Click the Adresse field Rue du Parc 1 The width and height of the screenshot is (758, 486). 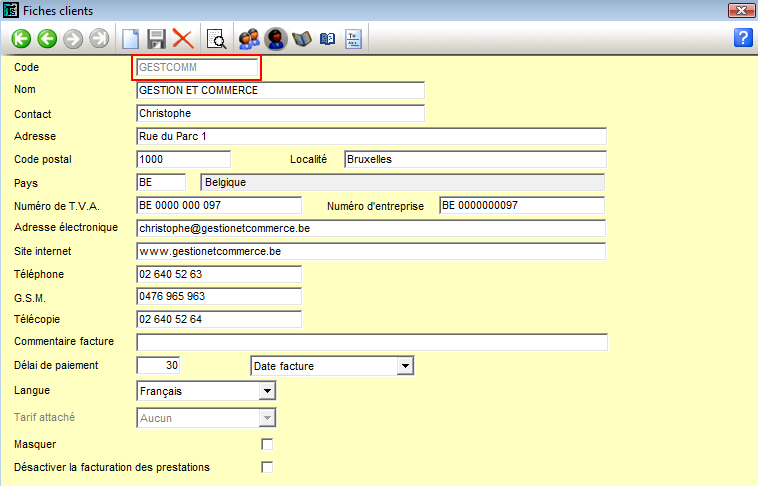click(x=371, y=136)
